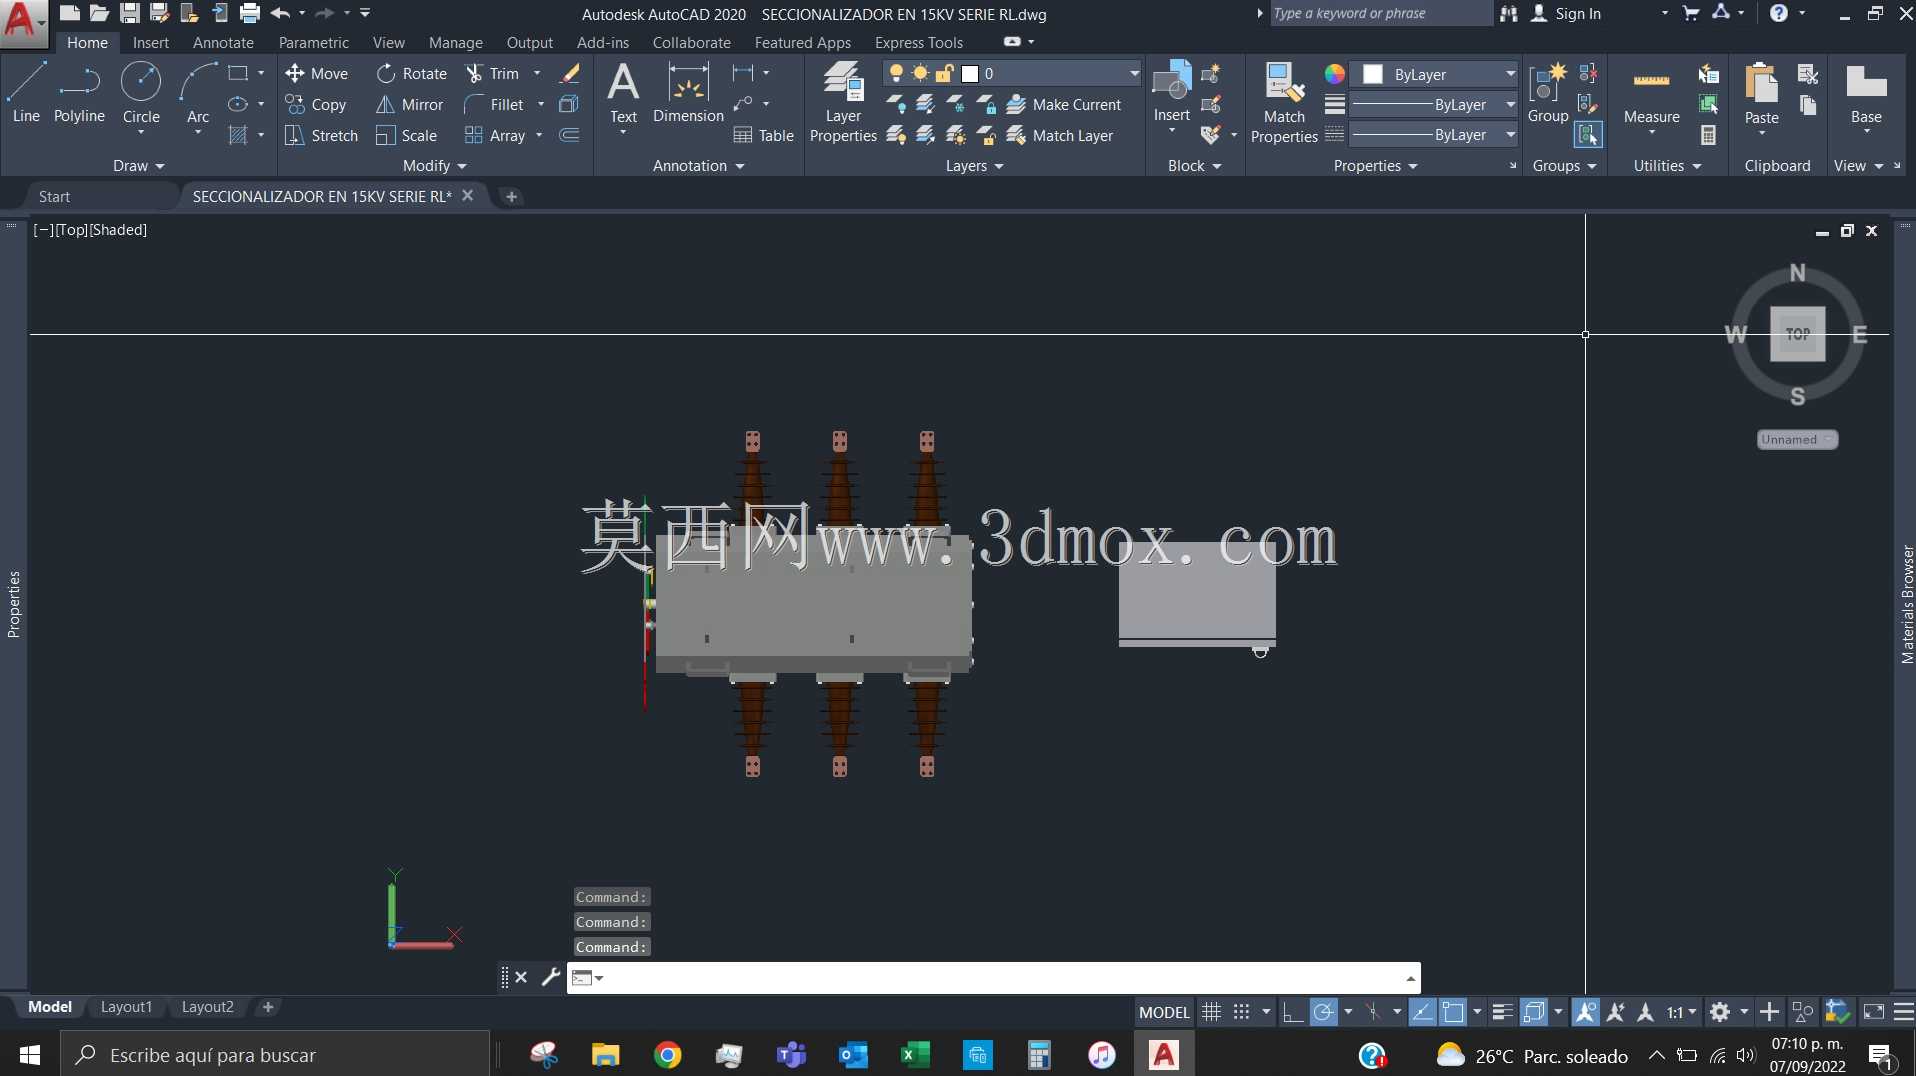The image size is (1916, 1076).
Task: Open the Insert ribbon tab
Action: tap(150, 42)
